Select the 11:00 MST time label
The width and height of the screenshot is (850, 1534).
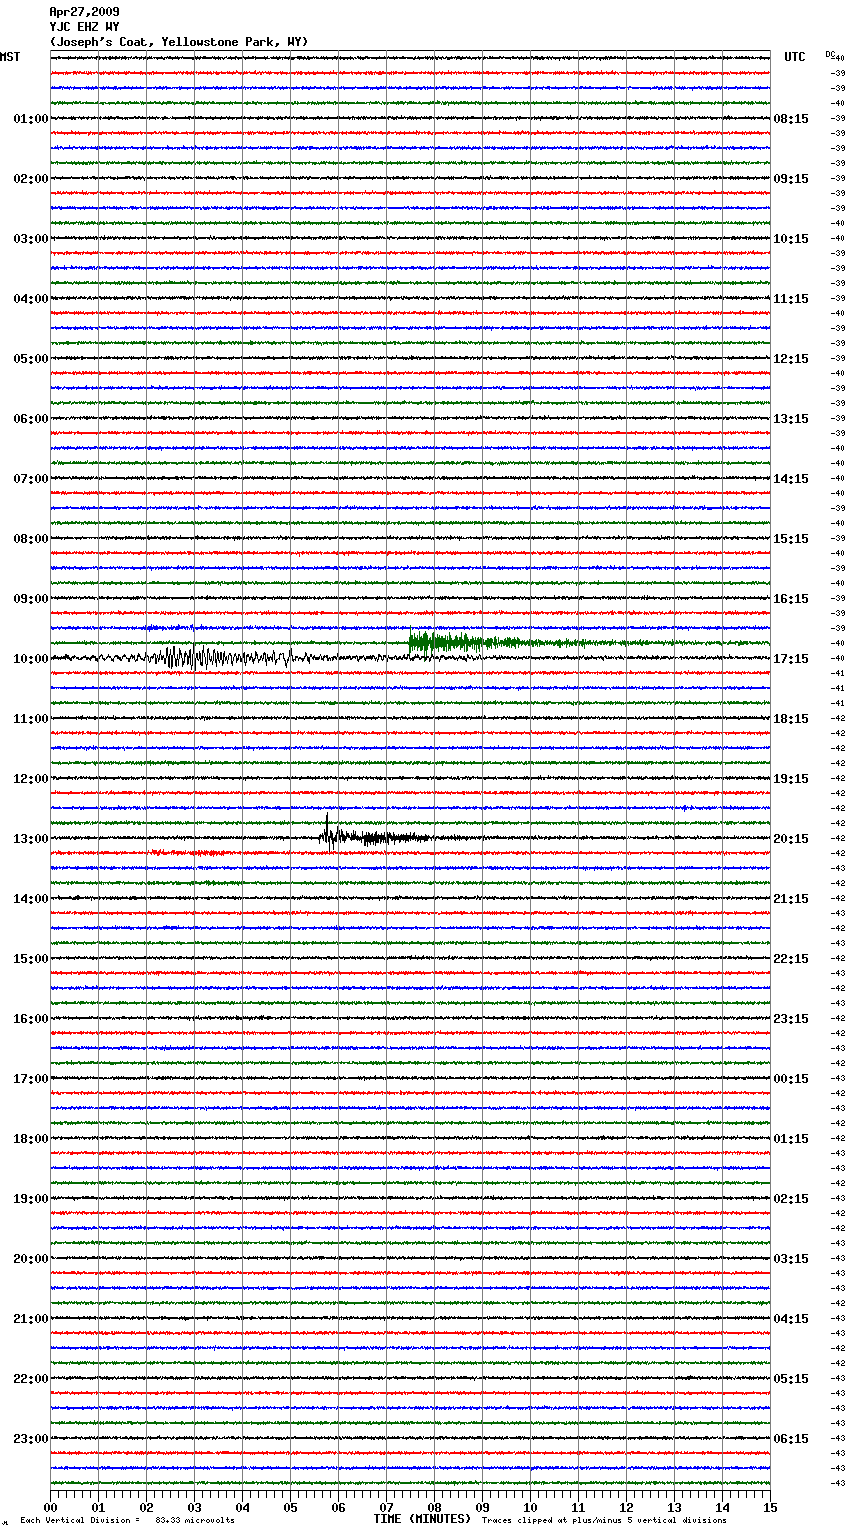click(31, 719)
